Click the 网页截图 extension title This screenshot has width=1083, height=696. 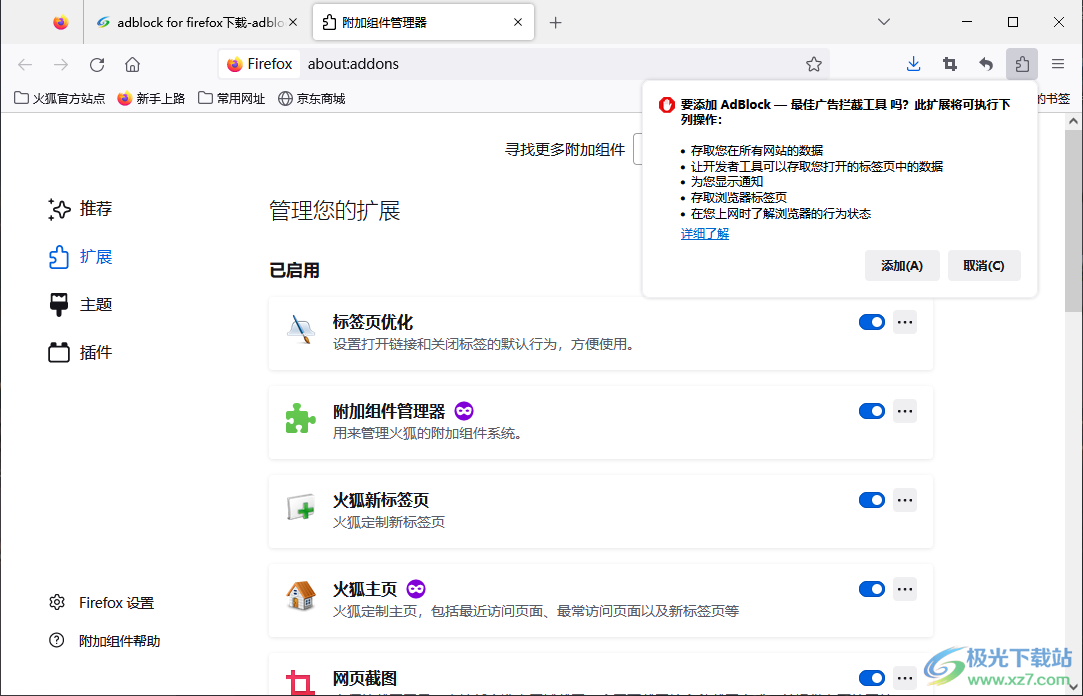365,678
